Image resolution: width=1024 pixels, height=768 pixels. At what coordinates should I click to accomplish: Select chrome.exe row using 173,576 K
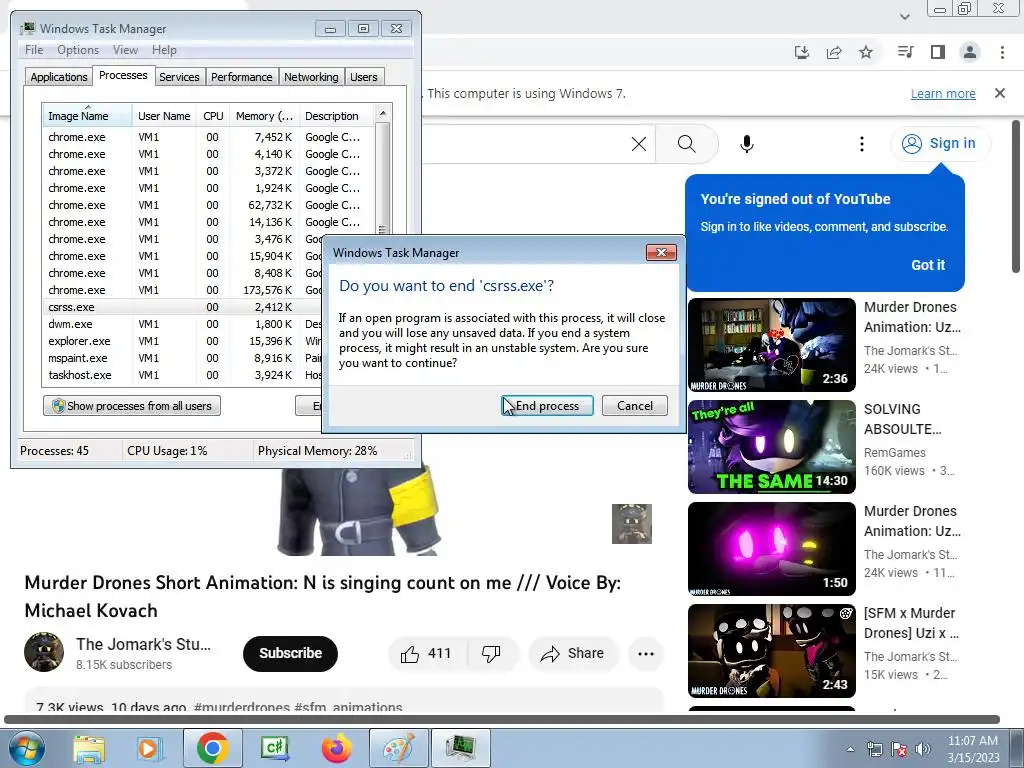[x=183, y=290]
